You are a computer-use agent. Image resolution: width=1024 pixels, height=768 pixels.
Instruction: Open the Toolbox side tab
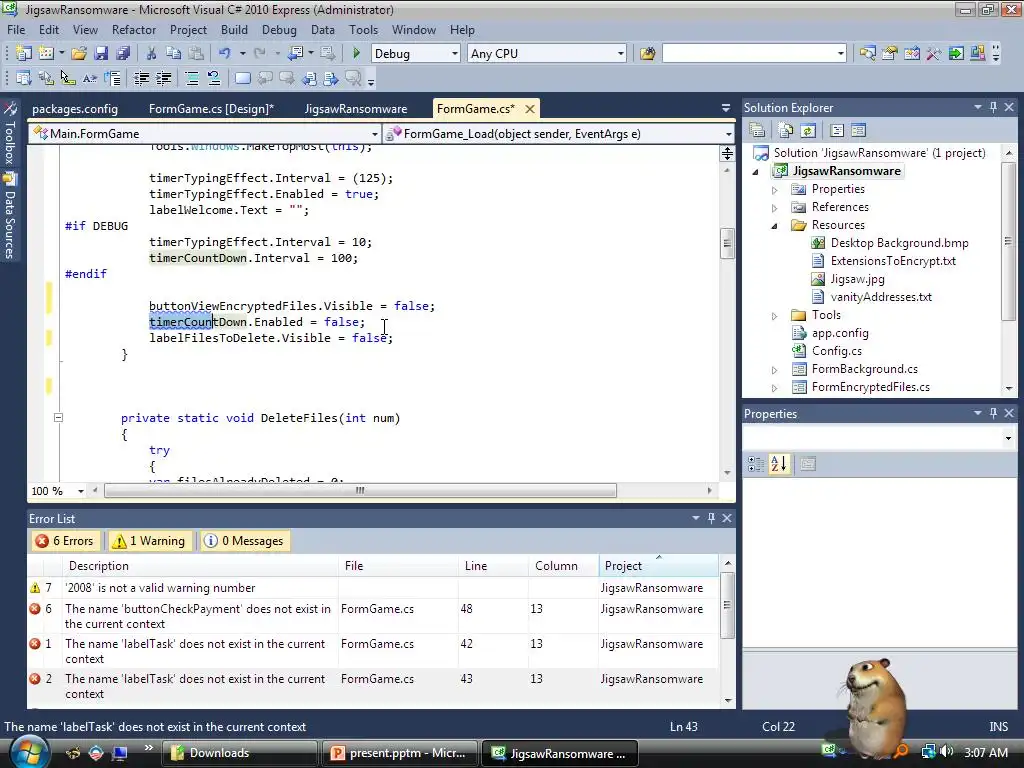(x=10, y=134)
